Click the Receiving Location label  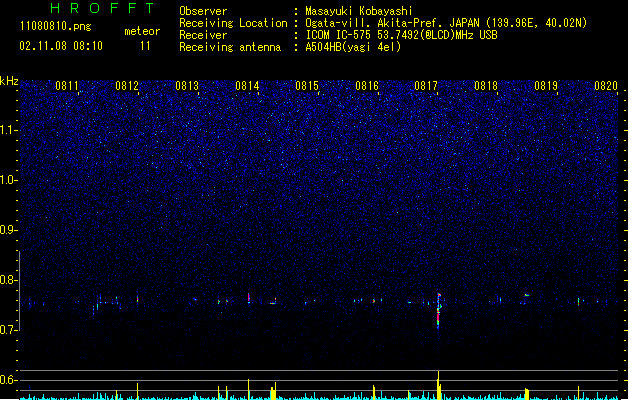233,23
